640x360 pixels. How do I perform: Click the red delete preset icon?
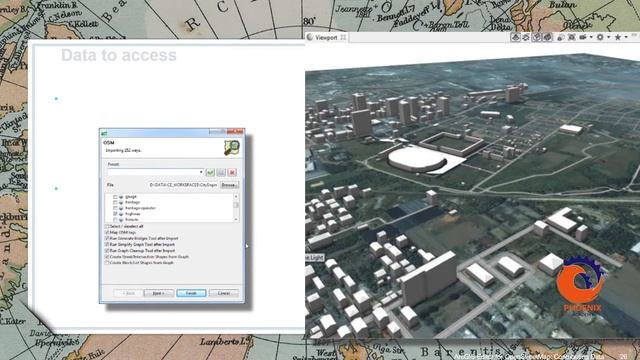pos(232,173)
